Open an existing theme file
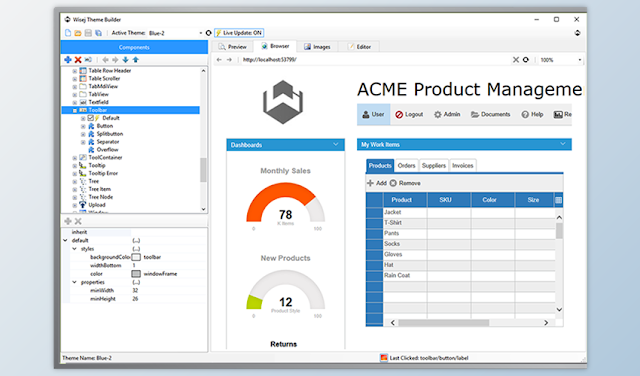Viewport: 640px width, 376px height. pyautogui.click(x=78, y=33)
